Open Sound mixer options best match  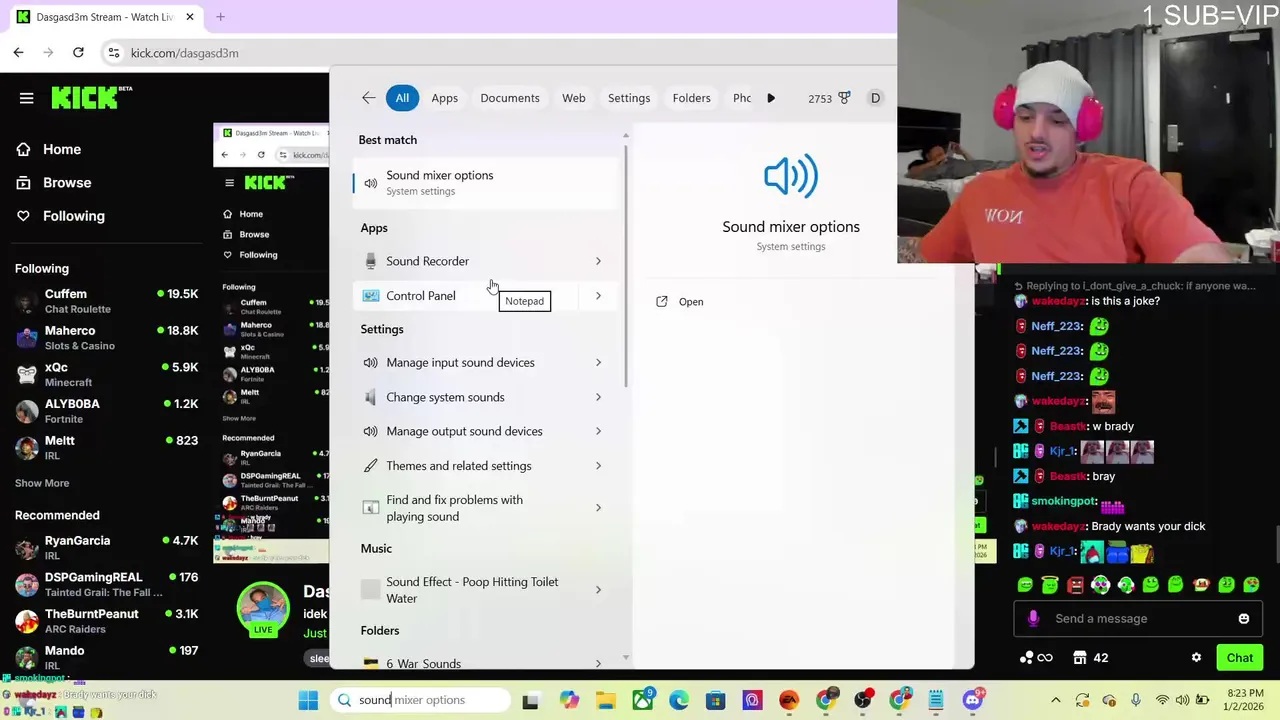486,182
